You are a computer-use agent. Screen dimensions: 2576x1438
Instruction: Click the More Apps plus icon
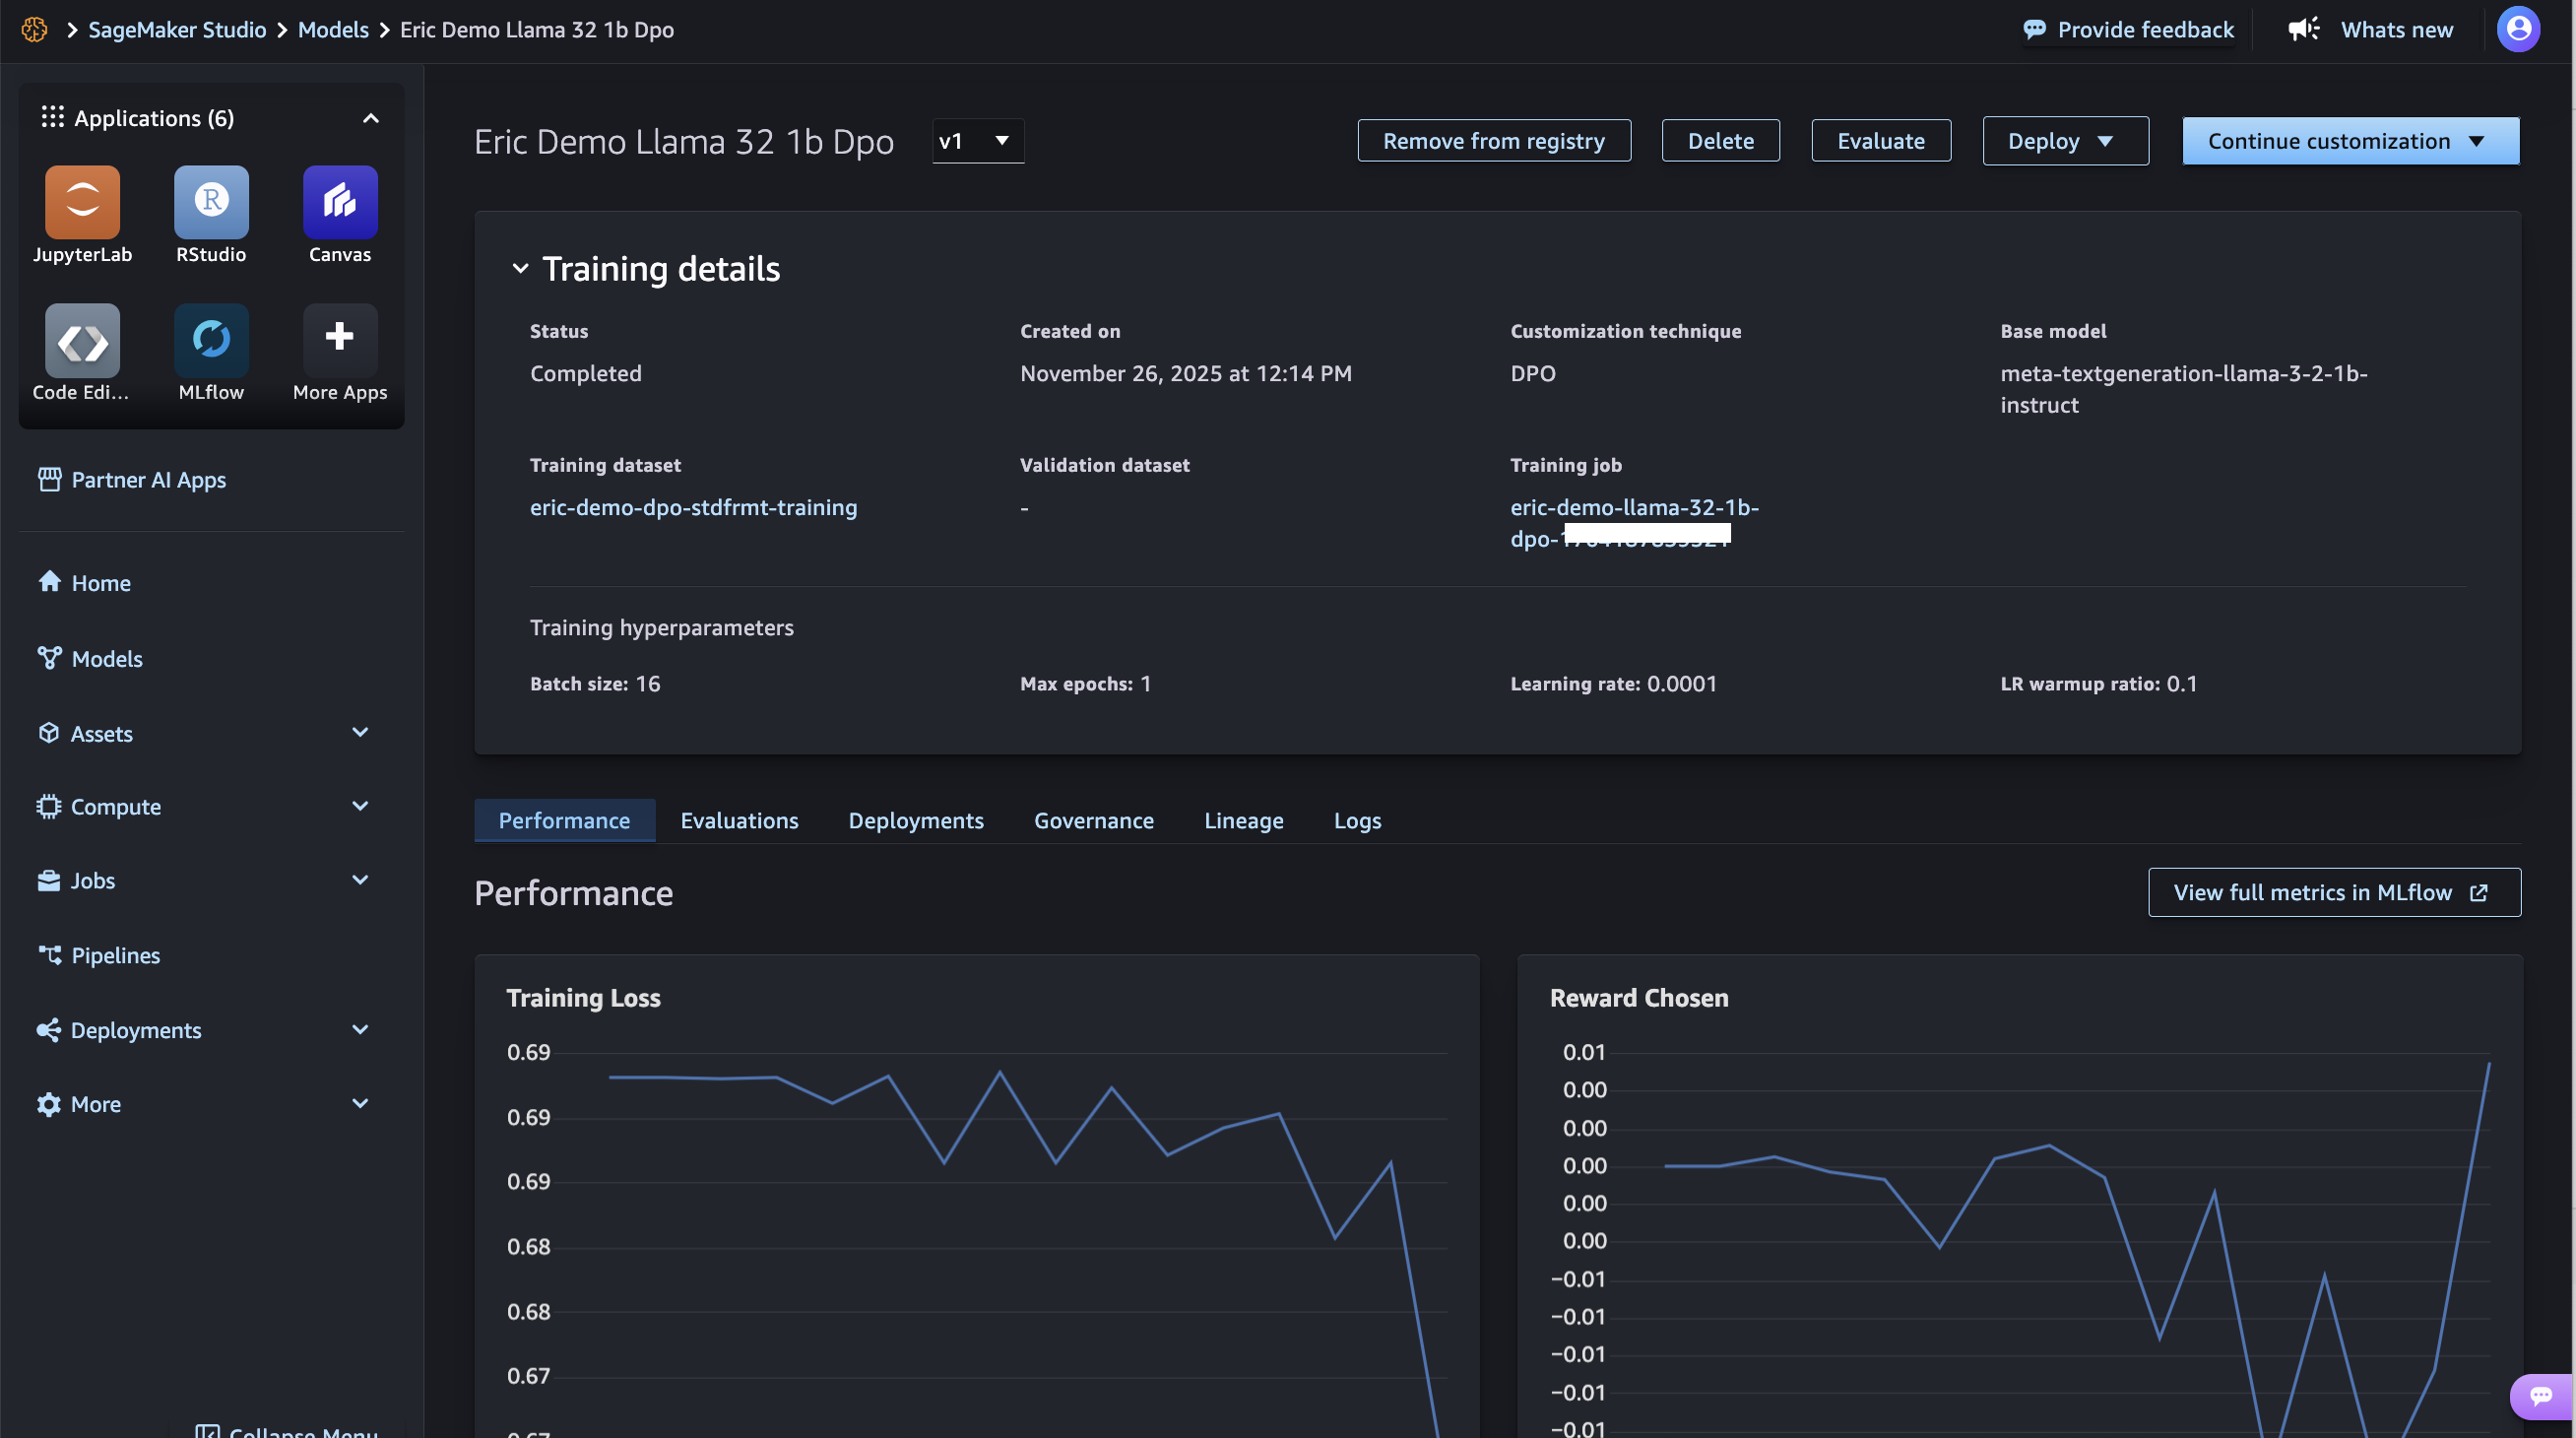340,340
